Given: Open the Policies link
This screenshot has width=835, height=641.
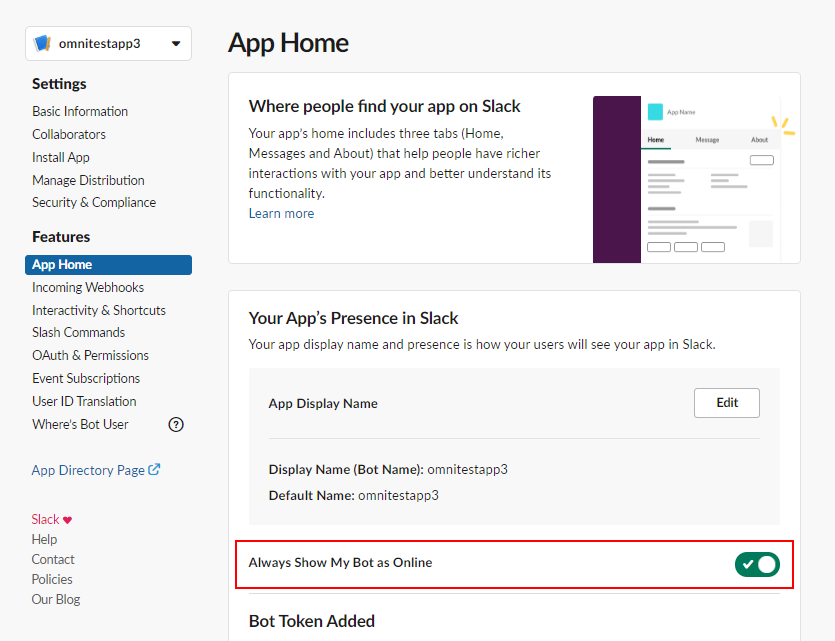Looking at the screenshot, I should 52,579.
